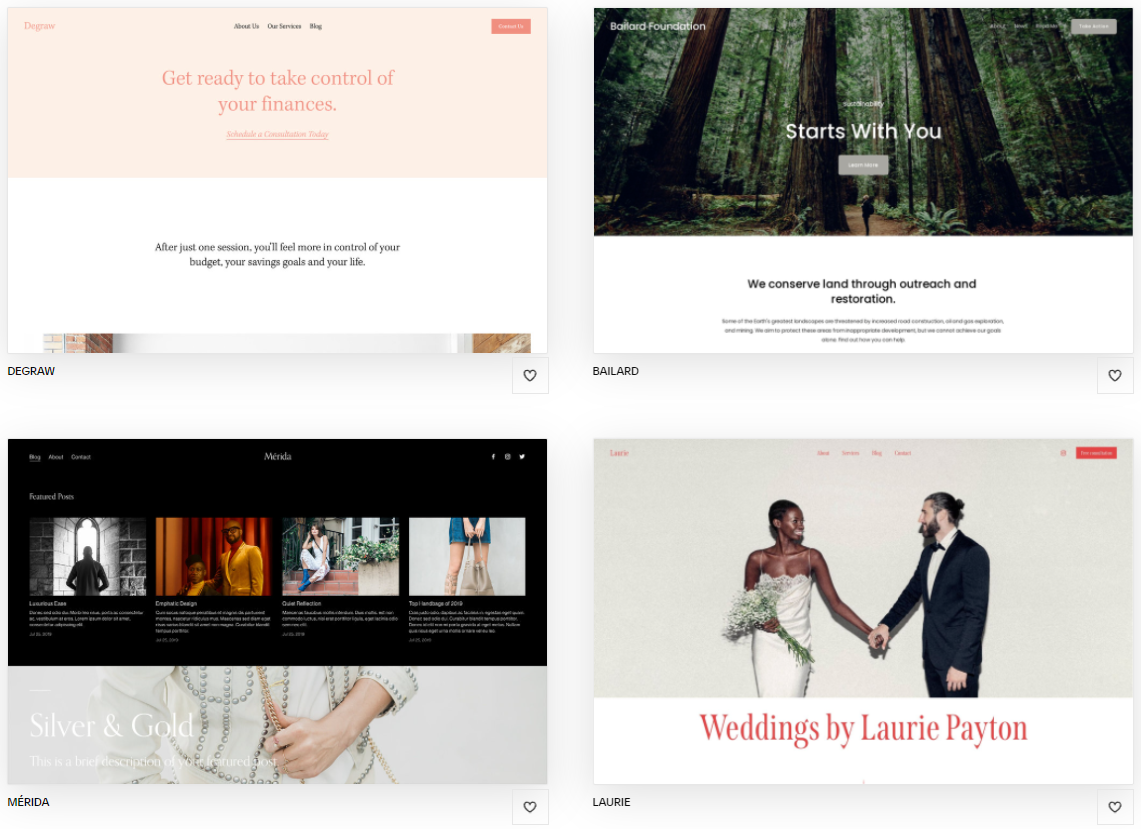Select Our Services in Degraw preview menu
Screen dimensions: 1141x829
click(x=284, y=26)
